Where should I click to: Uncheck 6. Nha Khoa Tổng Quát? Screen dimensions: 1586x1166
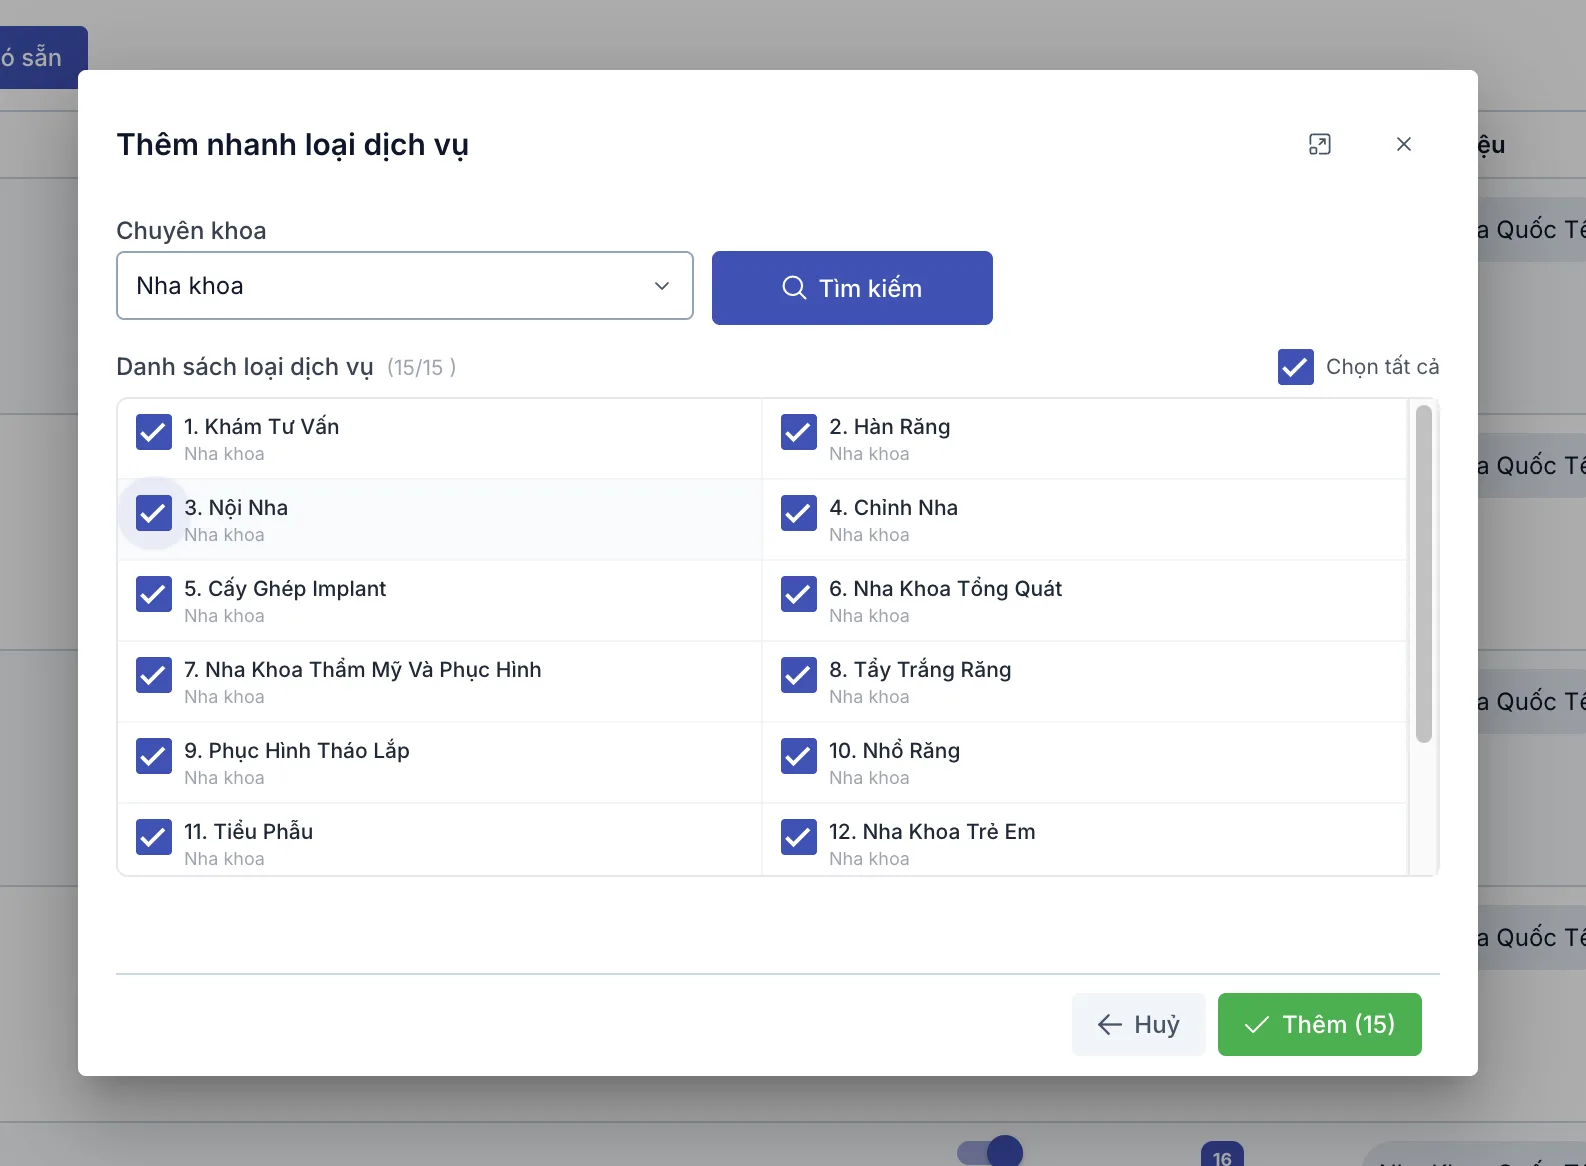pyautogui.click(x=799, y=594)
